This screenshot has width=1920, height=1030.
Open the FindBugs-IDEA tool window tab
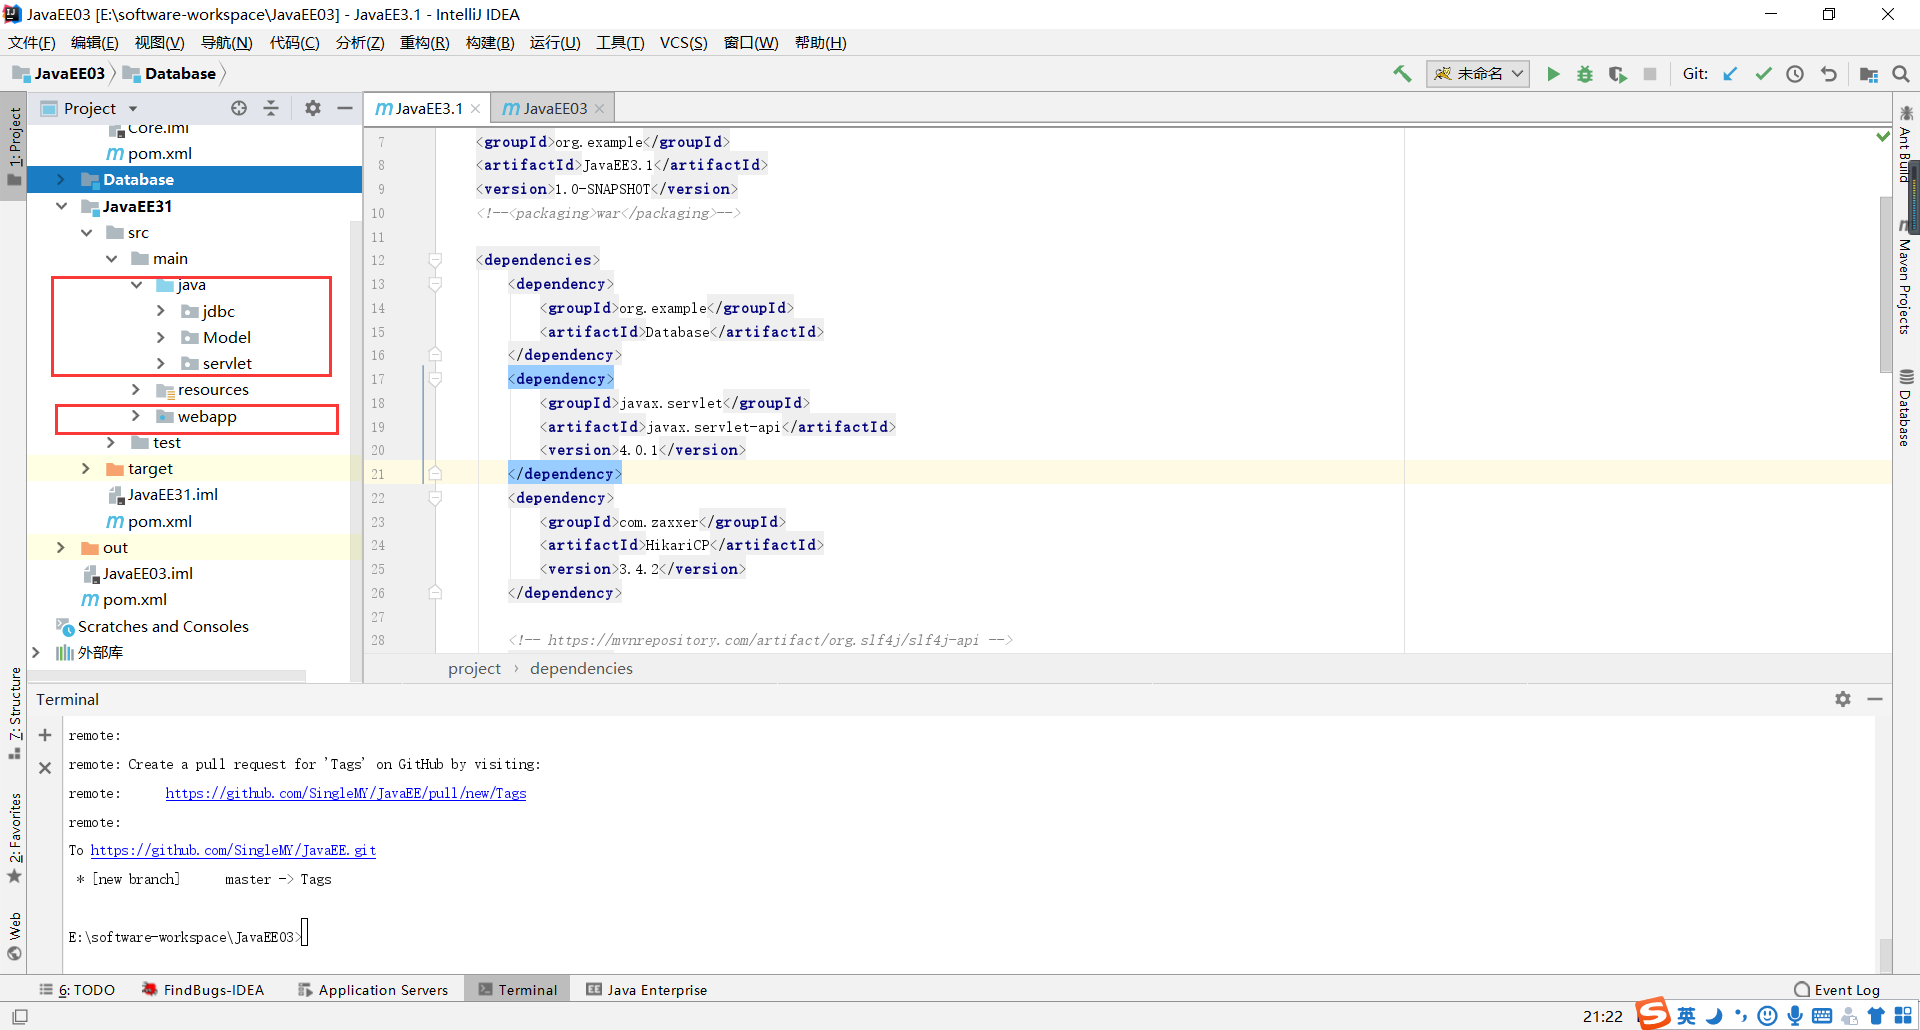pos(203,990)
